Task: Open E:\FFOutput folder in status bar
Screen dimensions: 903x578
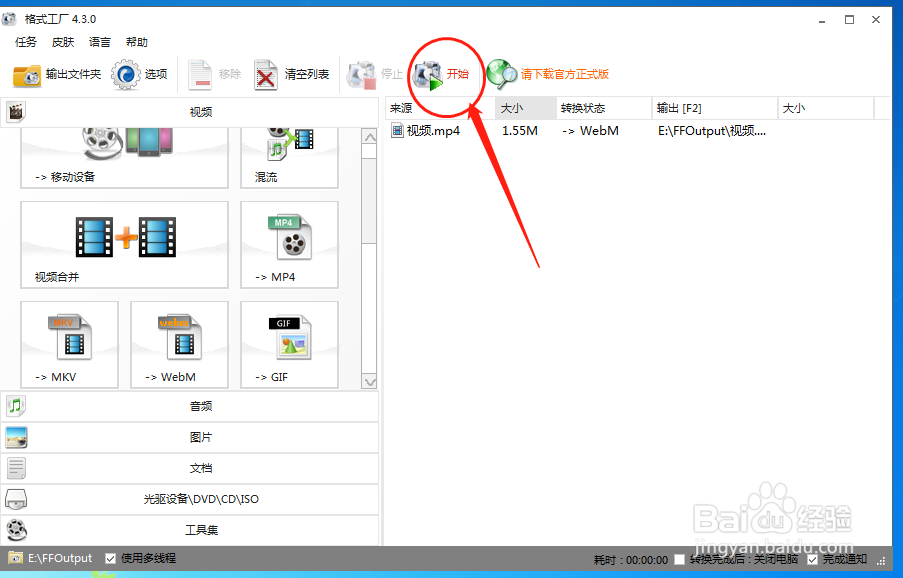Action: 51,558
